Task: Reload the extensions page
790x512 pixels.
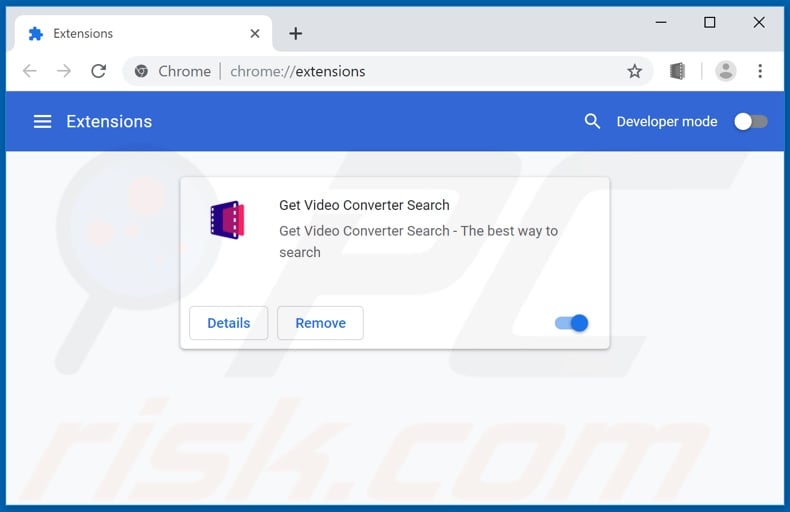Action: click(99, 71)
